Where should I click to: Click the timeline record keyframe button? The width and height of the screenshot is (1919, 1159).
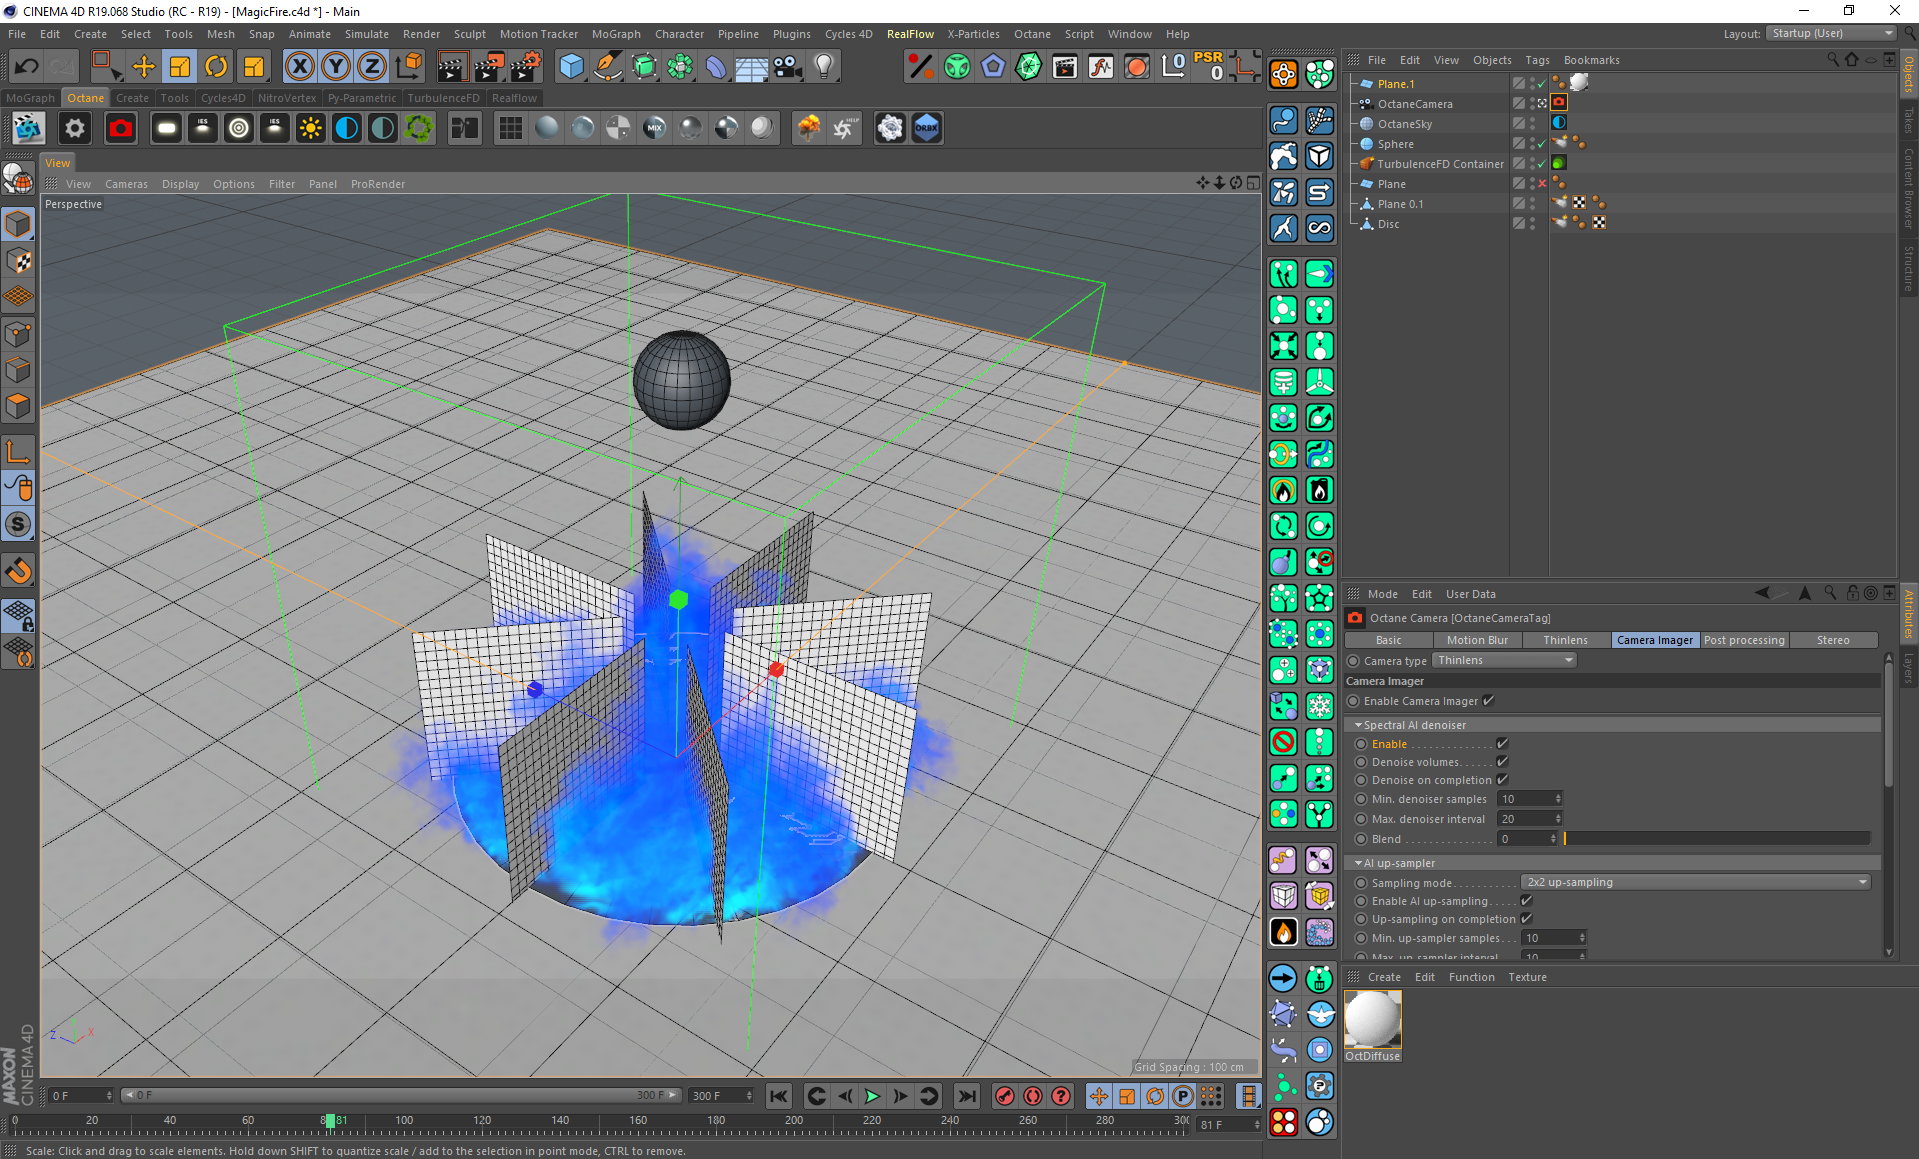click(x=1005, y=1096)
